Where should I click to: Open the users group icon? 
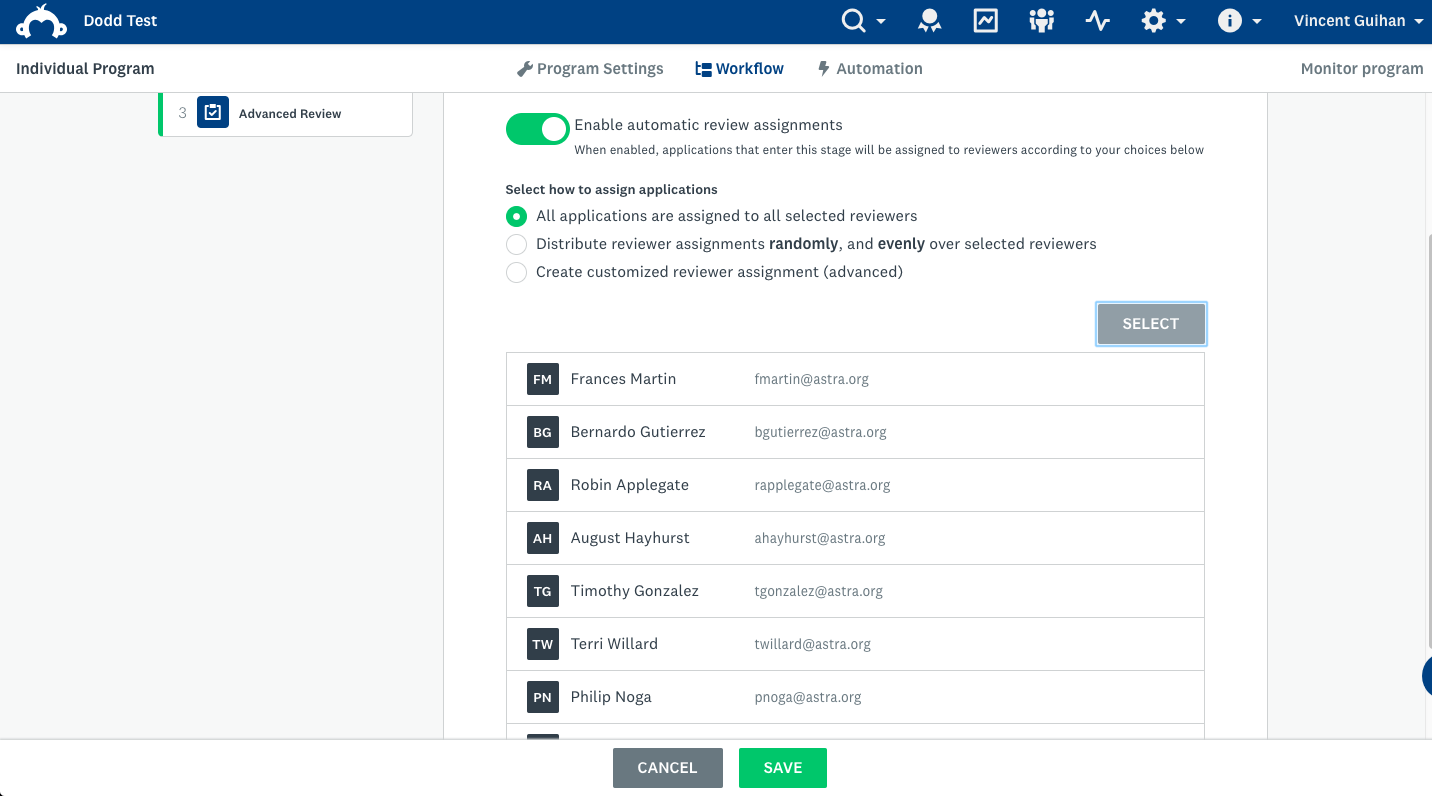click(x=1042, y=21)
